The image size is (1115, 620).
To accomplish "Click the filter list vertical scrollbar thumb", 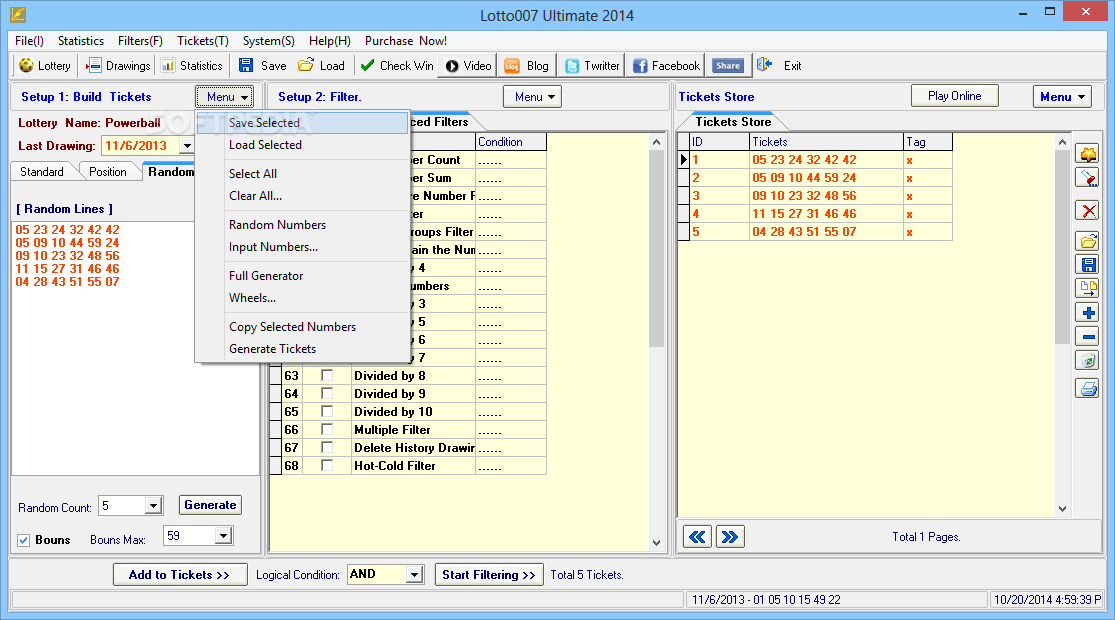I will [656, 249].
